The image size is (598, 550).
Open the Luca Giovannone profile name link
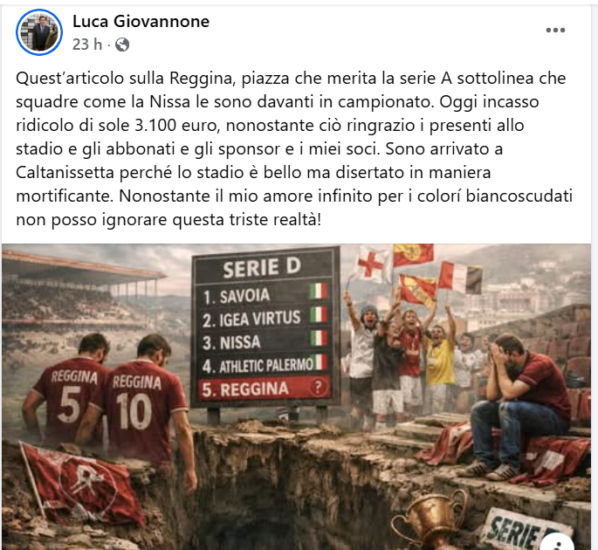[141, 21]
